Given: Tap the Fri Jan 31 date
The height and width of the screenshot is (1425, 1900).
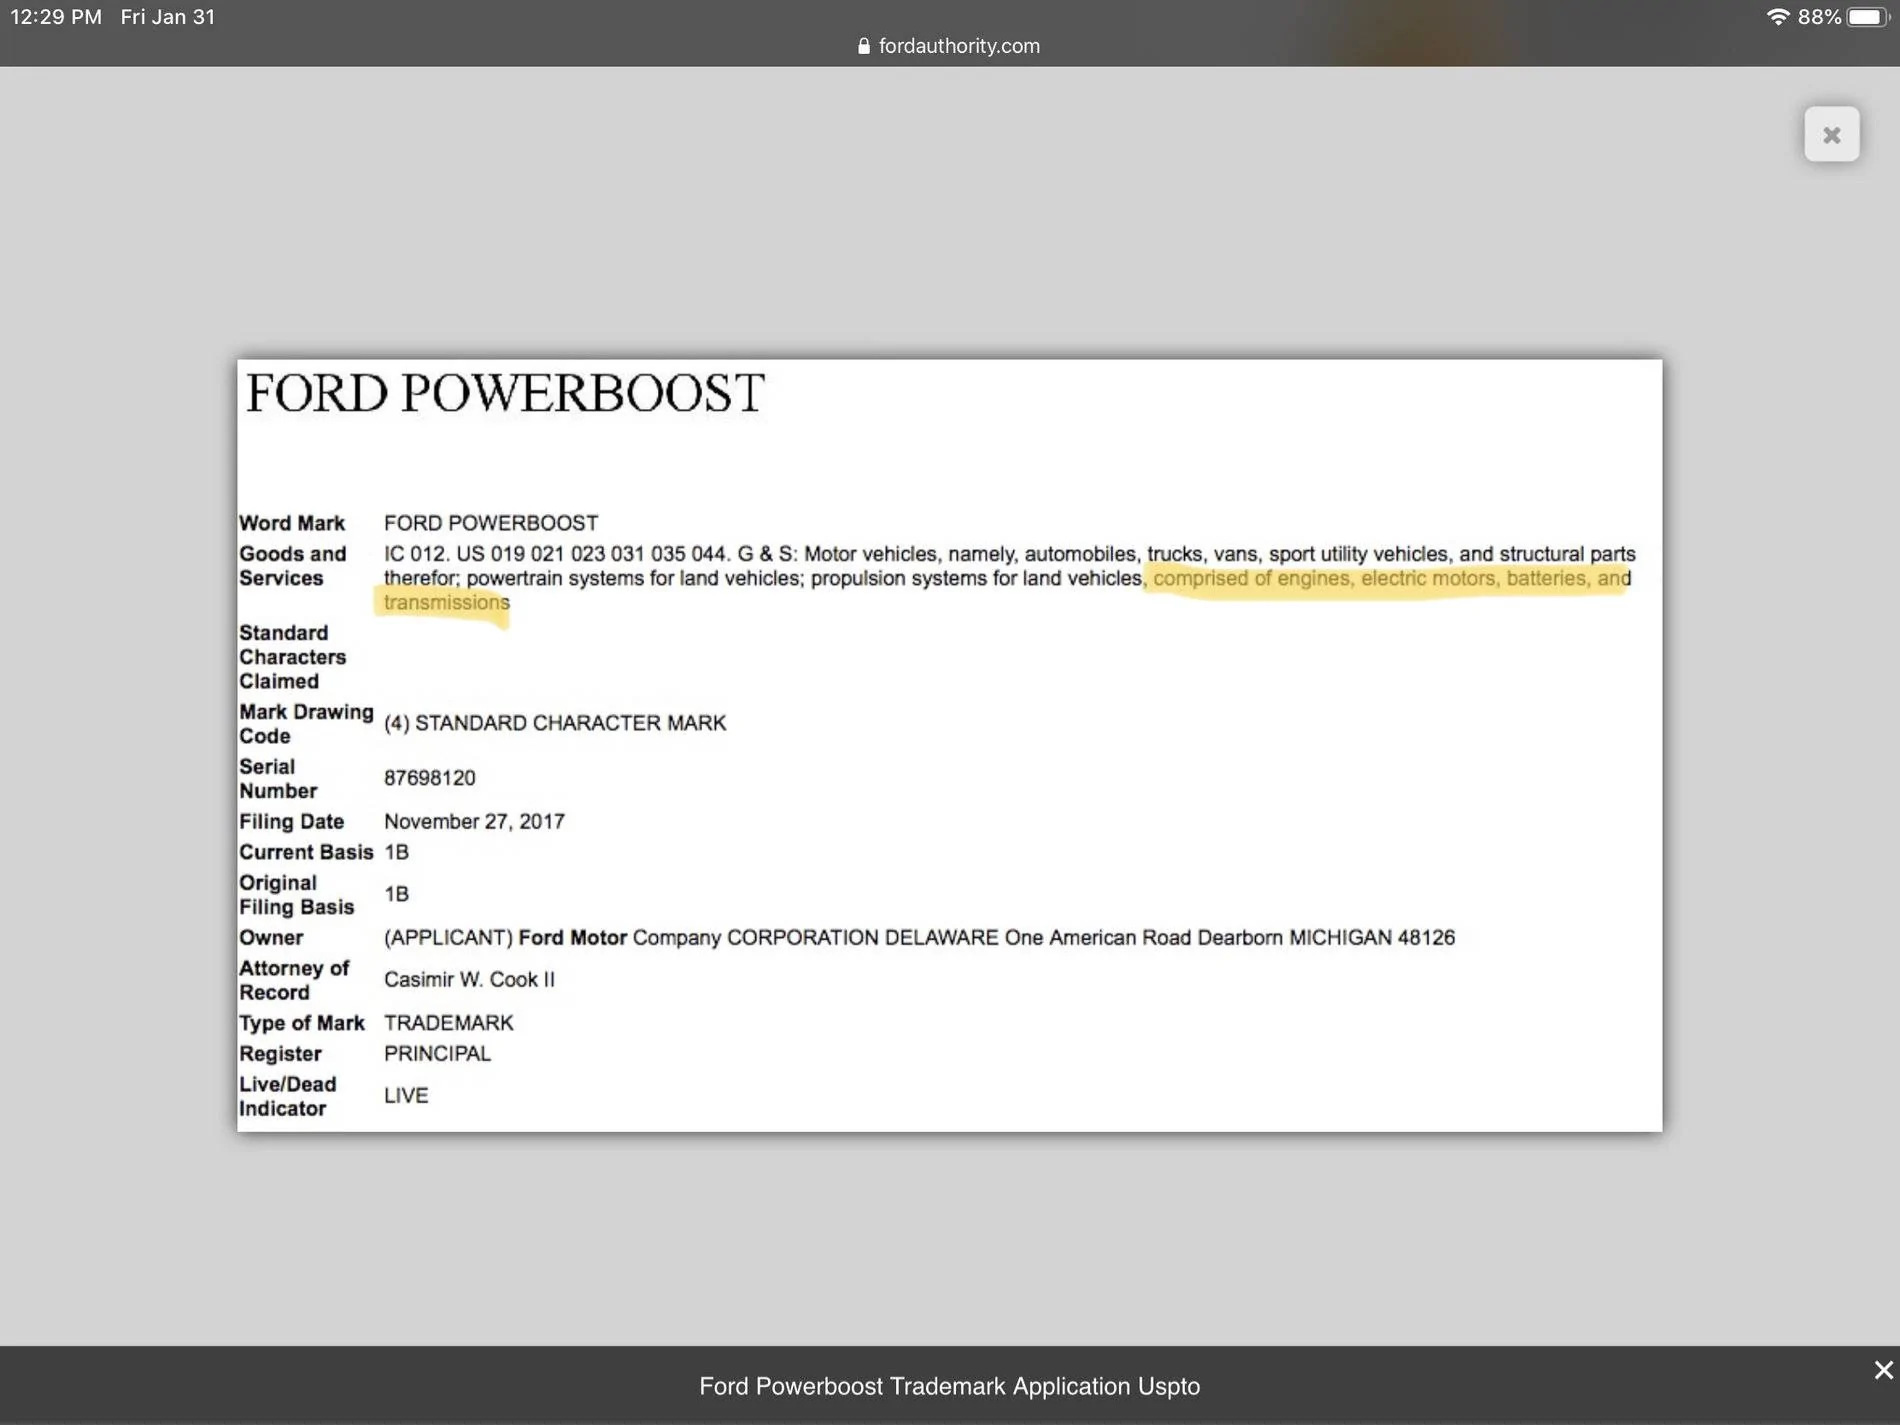Looking at the screenshot, I should [x=168, y=17].
